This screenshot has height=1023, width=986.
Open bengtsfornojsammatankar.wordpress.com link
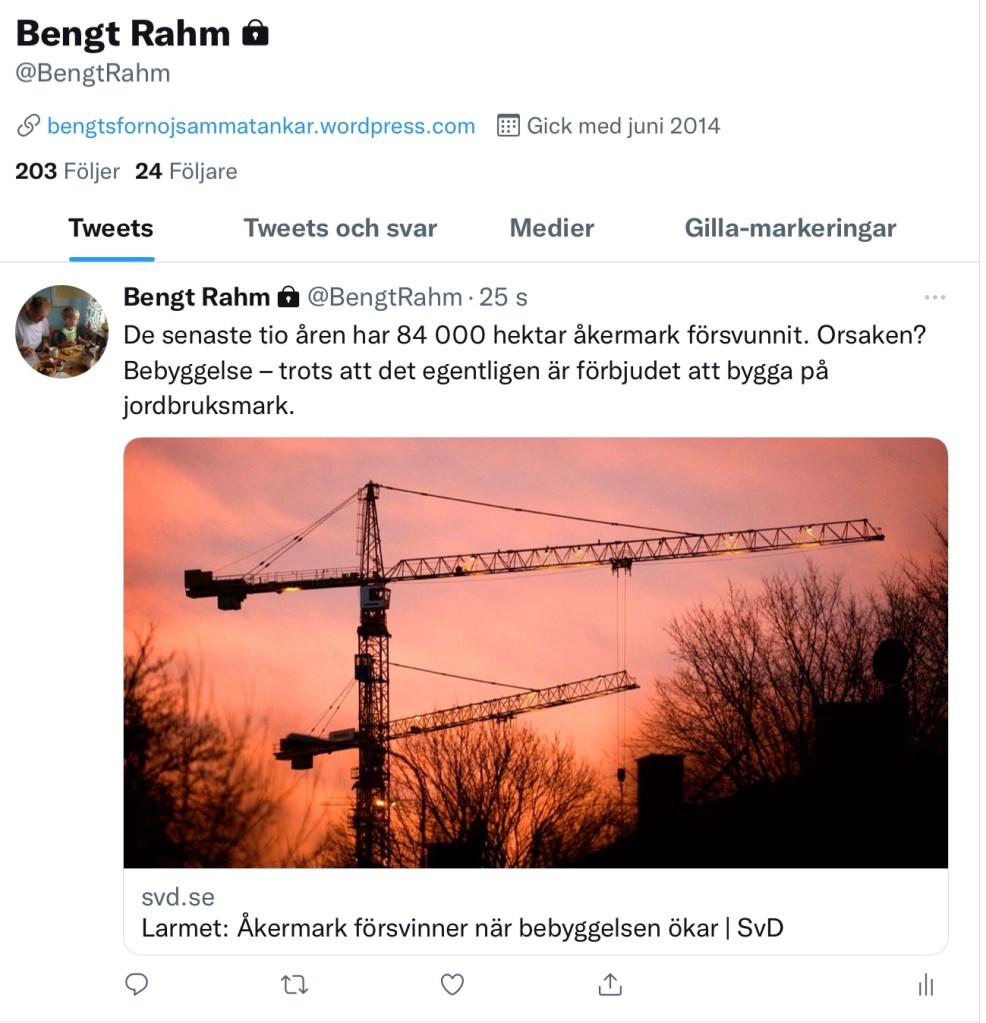(x=261, y=125)
